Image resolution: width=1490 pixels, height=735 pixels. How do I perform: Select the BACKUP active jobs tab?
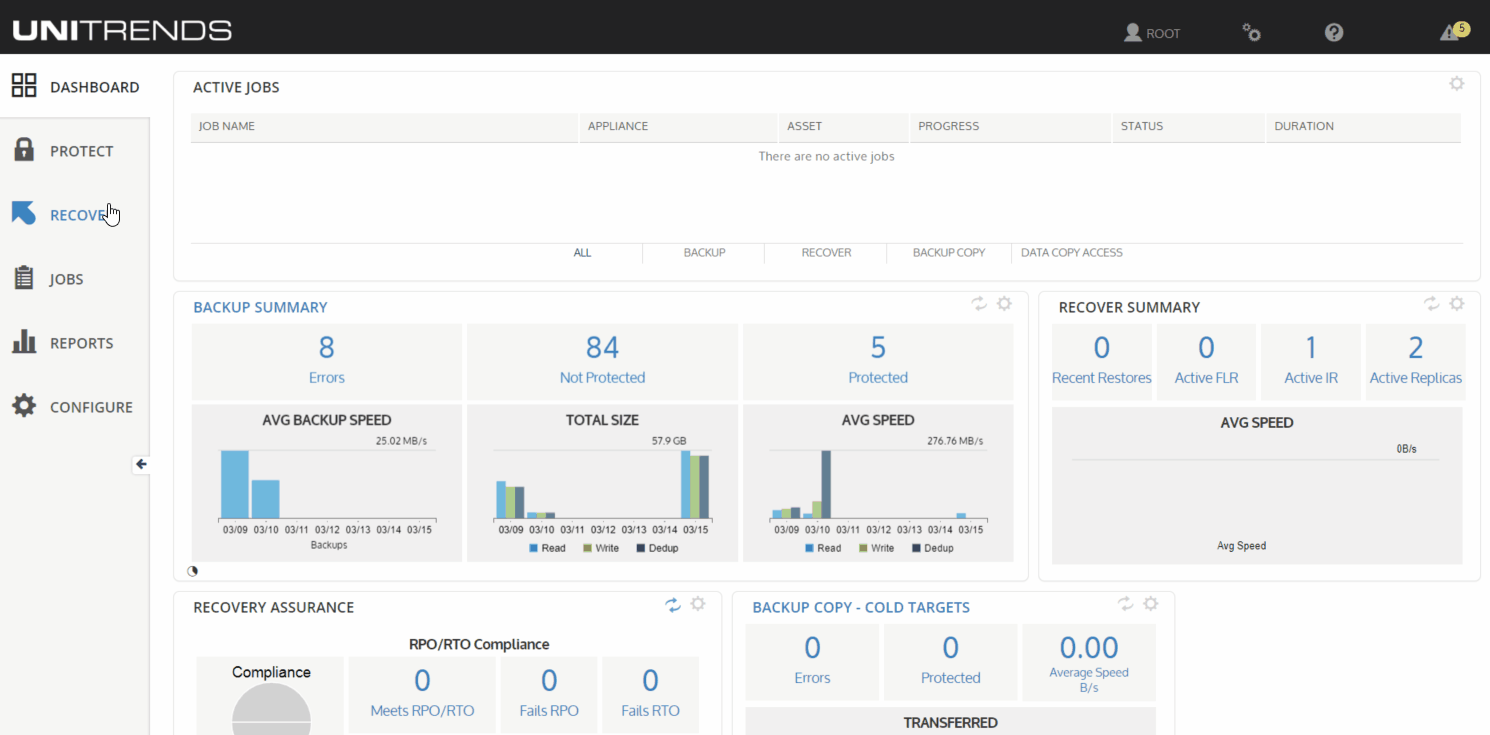(x=704, y=253)
